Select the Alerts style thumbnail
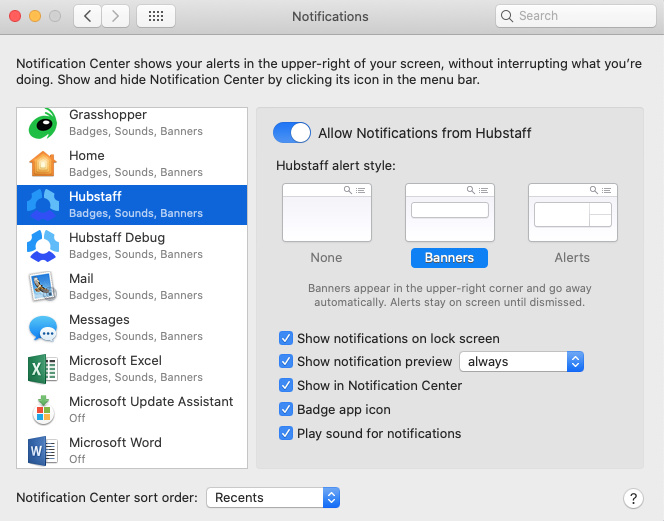664x521 pixels. pos(573,212)
